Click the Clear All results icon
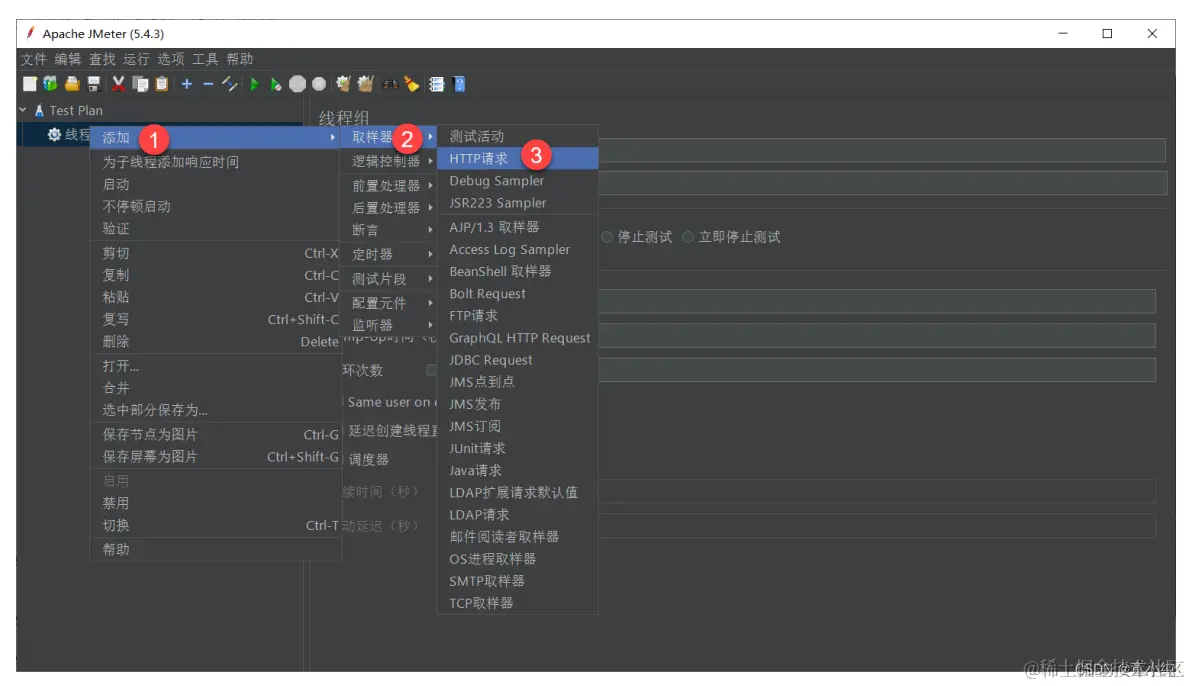 tap(365, 84)
